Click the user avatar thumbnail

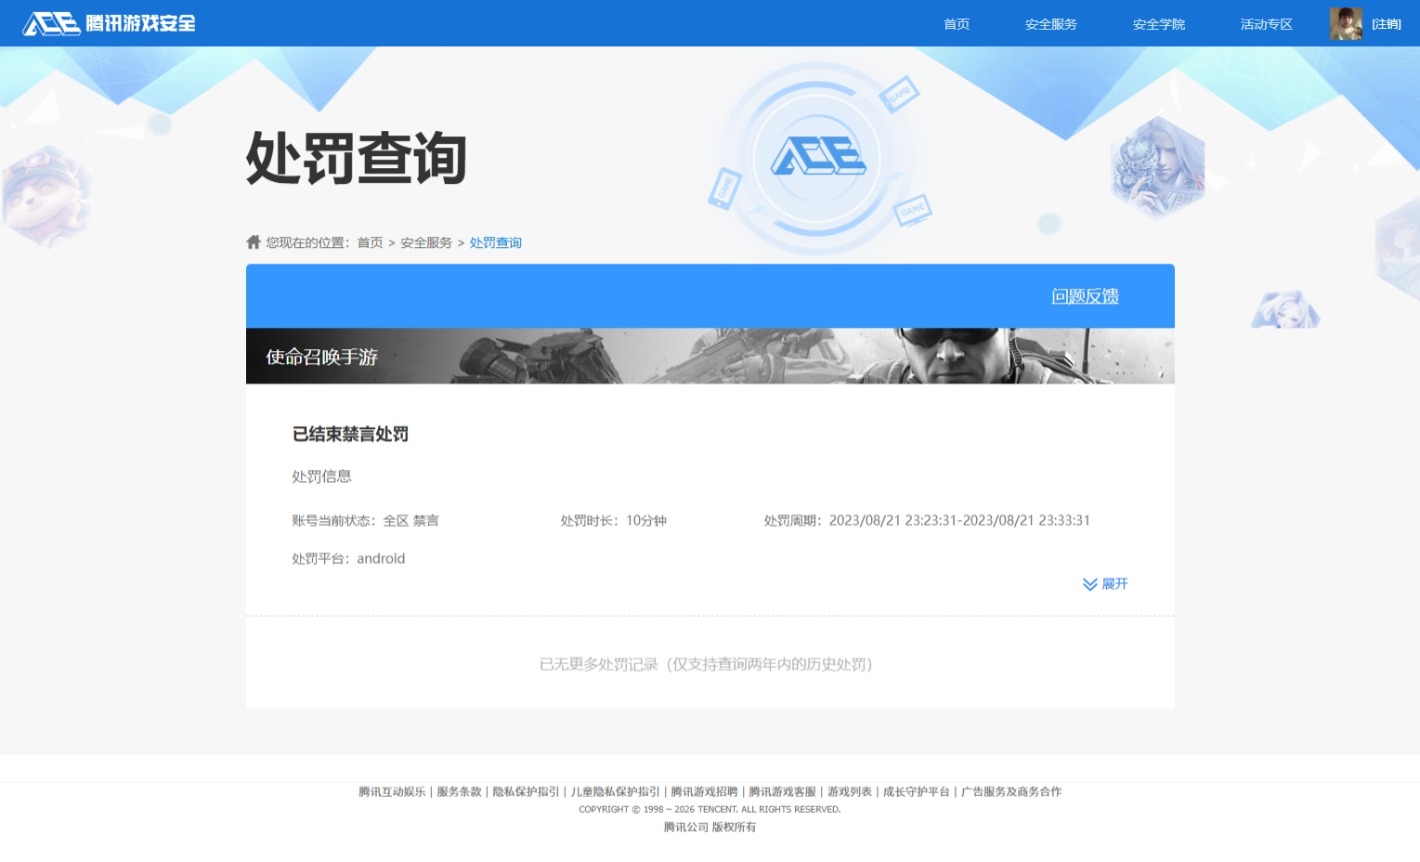(1346, 23)
